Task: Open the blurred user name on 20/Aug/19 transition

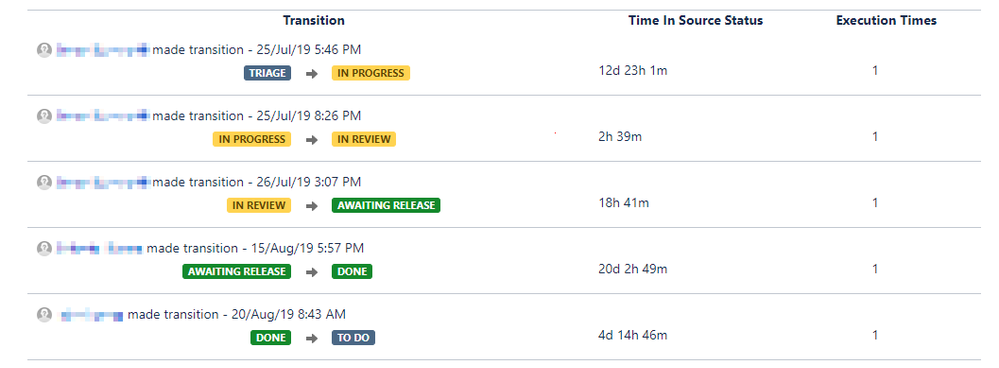Action: (91, 315)
